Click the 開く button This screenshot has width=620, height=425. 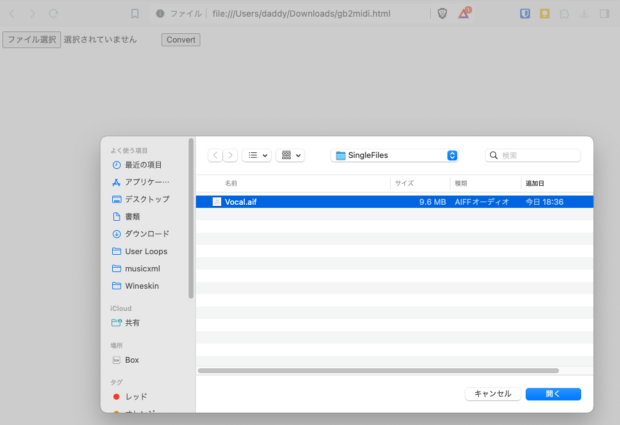(553, 394)
